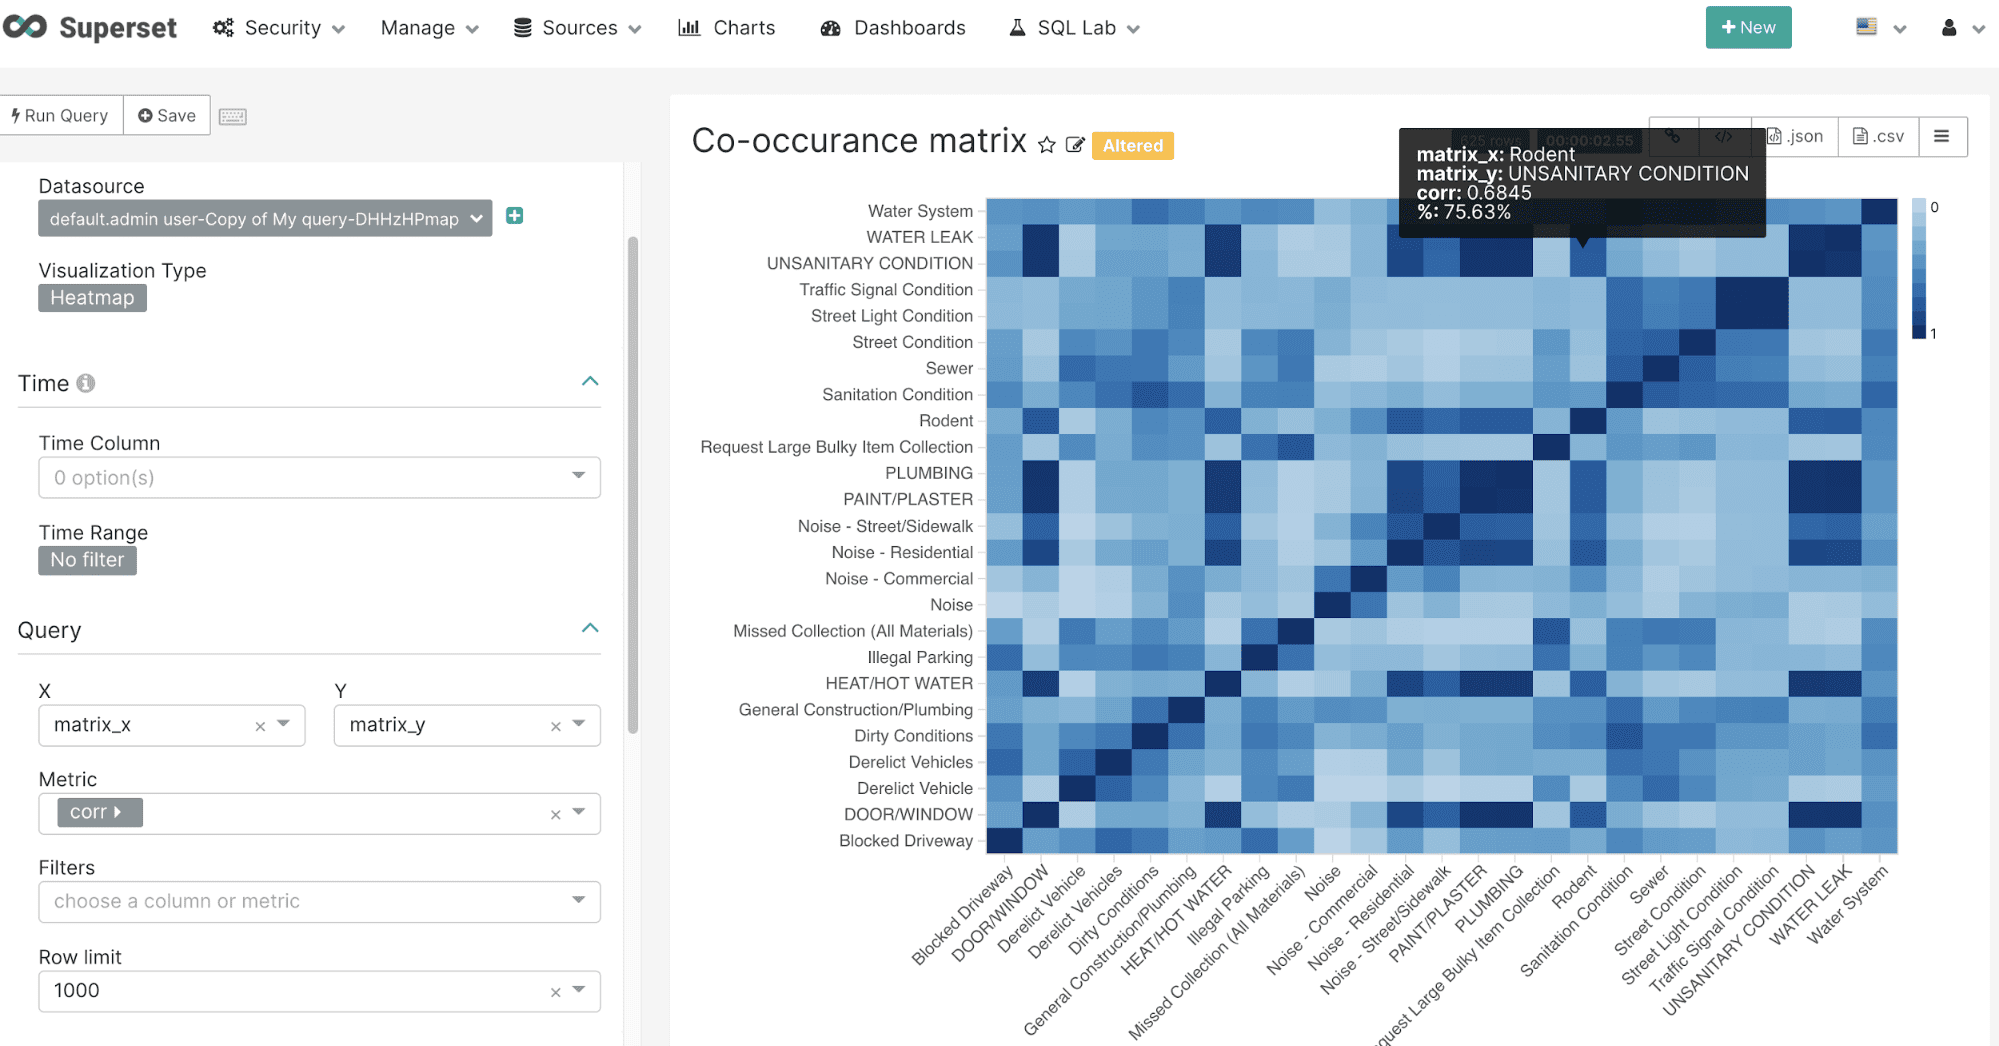Collapse the Query section
The width and height of the screenshot is (1999, 1046).
[590, 628]
